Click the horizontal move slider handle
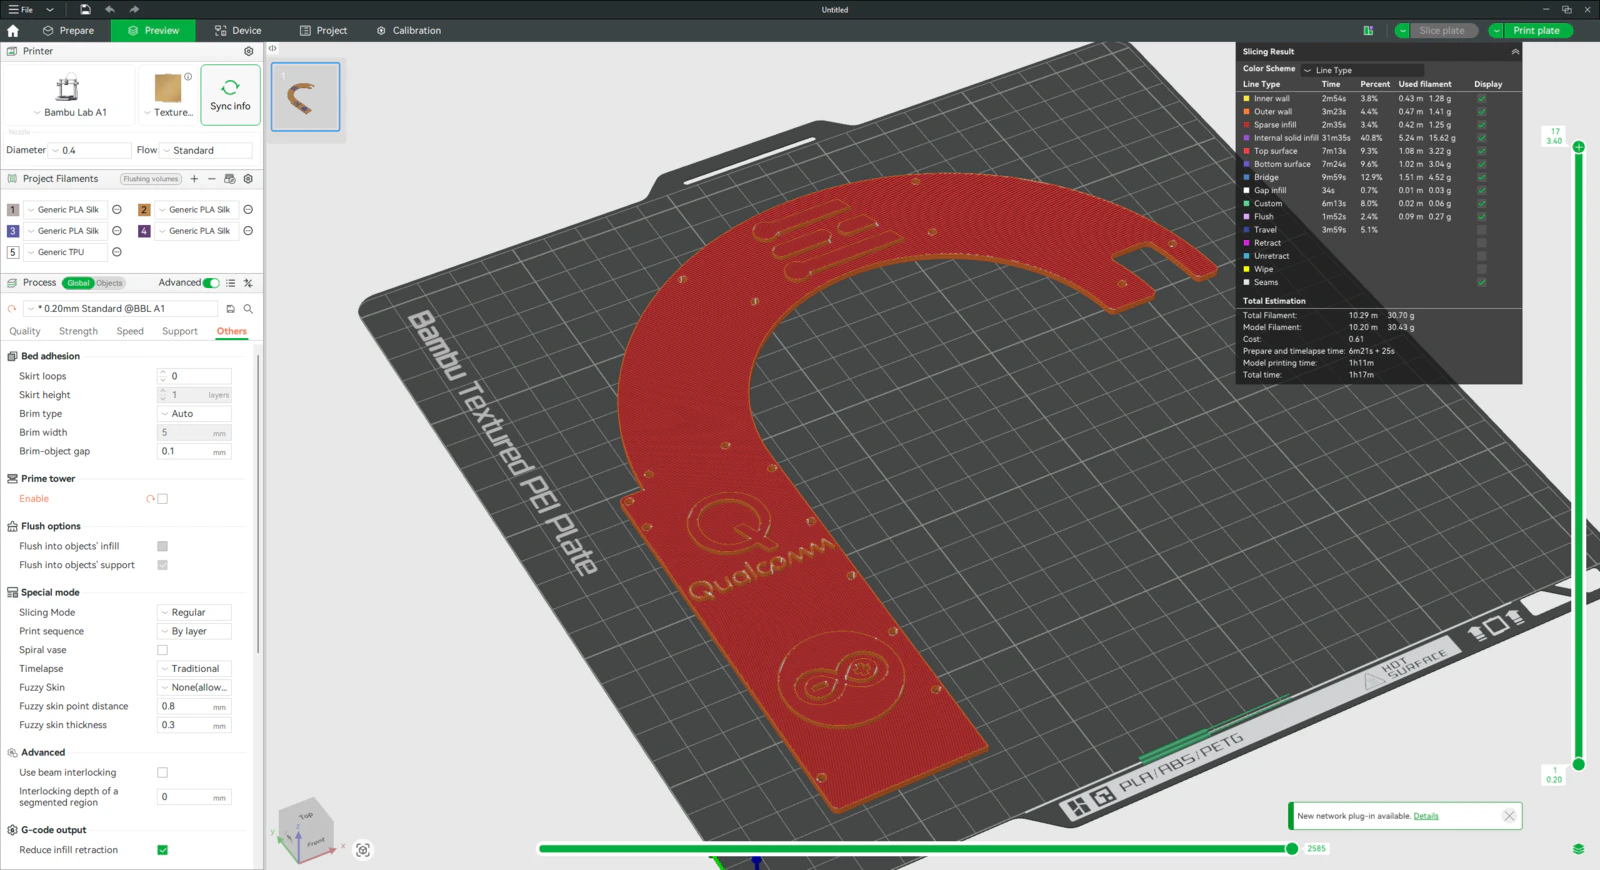The width and height of the screenshot is (1600, 870). coord(1292,849)
